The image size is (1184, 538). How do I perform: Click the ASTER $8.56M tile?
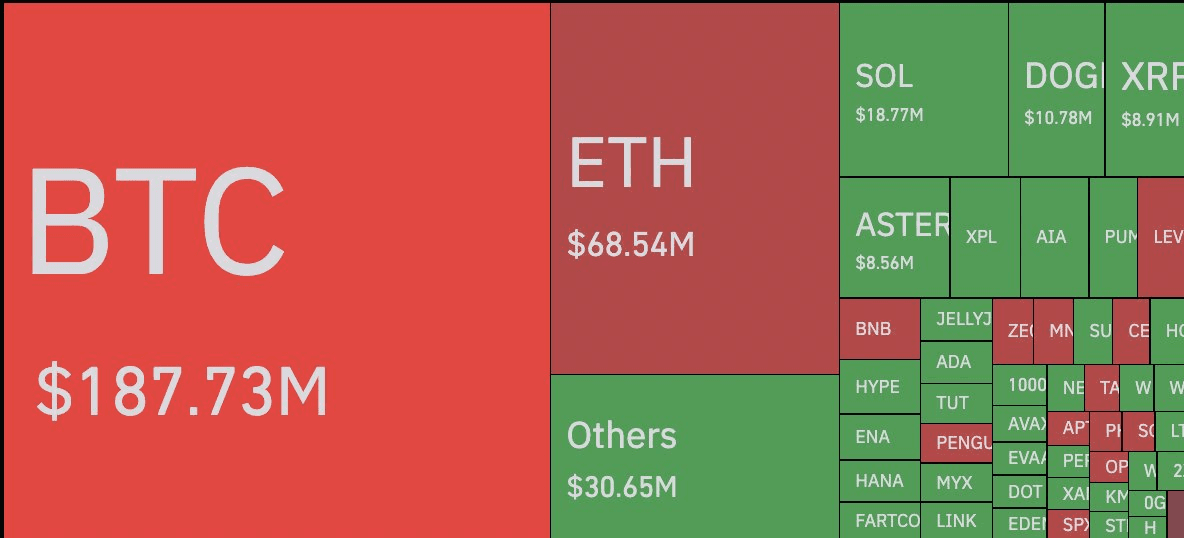[894, 238]
